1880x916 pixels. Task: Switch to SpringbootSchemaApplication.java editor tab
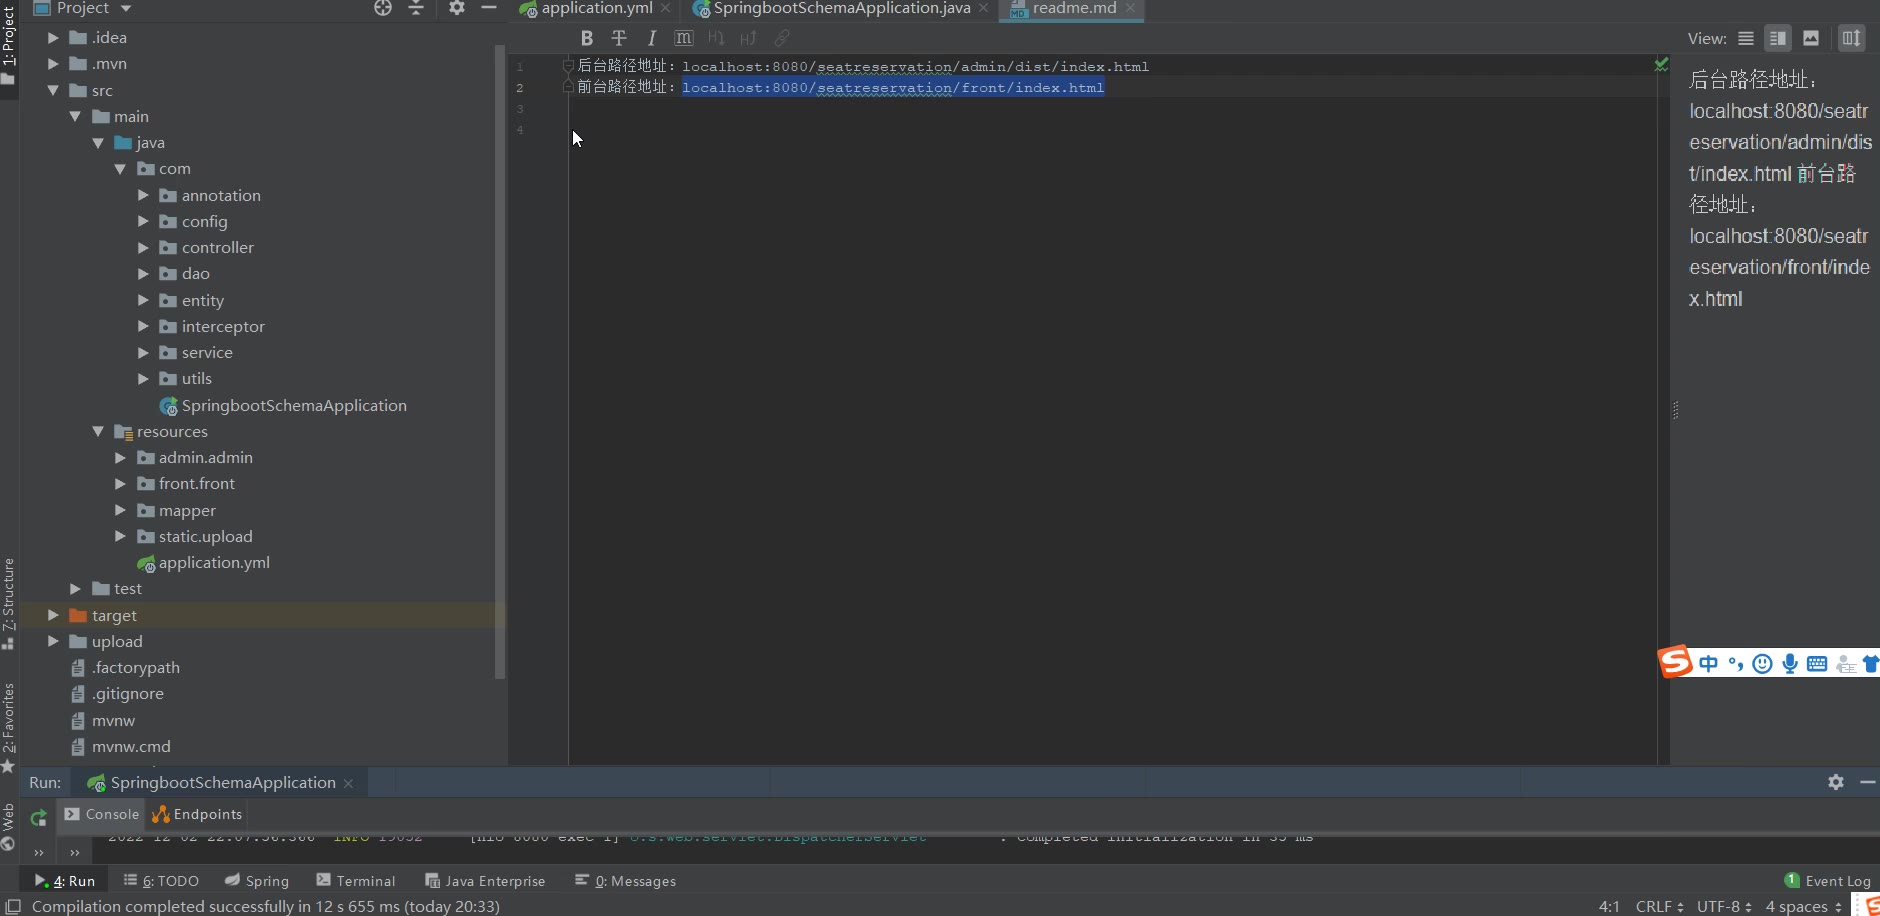pos(841,8)
